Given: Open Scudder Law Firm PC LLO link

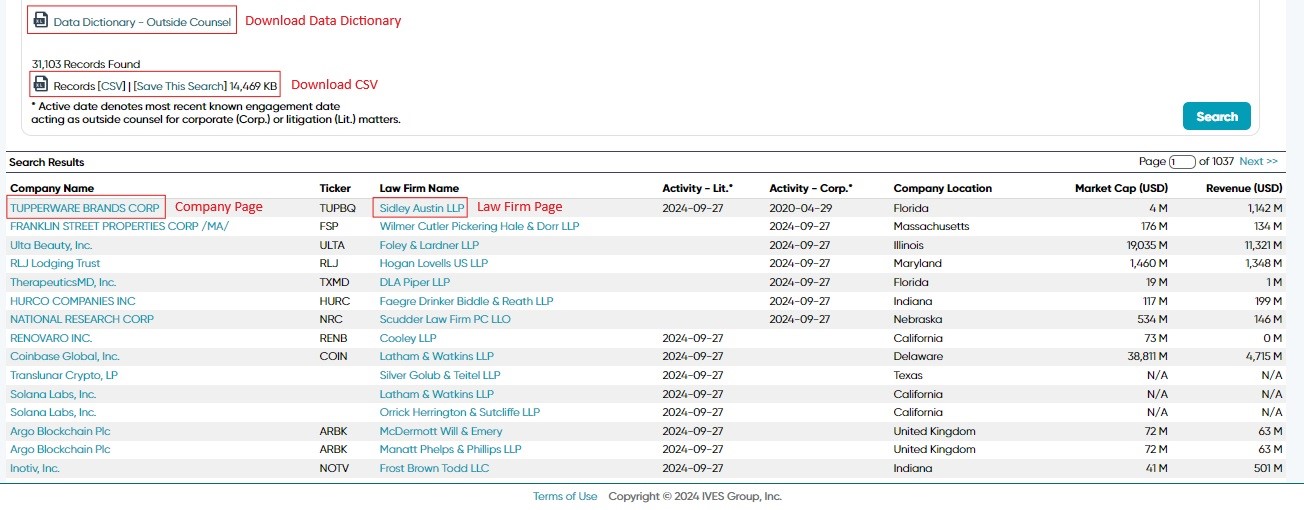Looking at the screenshot, I should [445, 319].
